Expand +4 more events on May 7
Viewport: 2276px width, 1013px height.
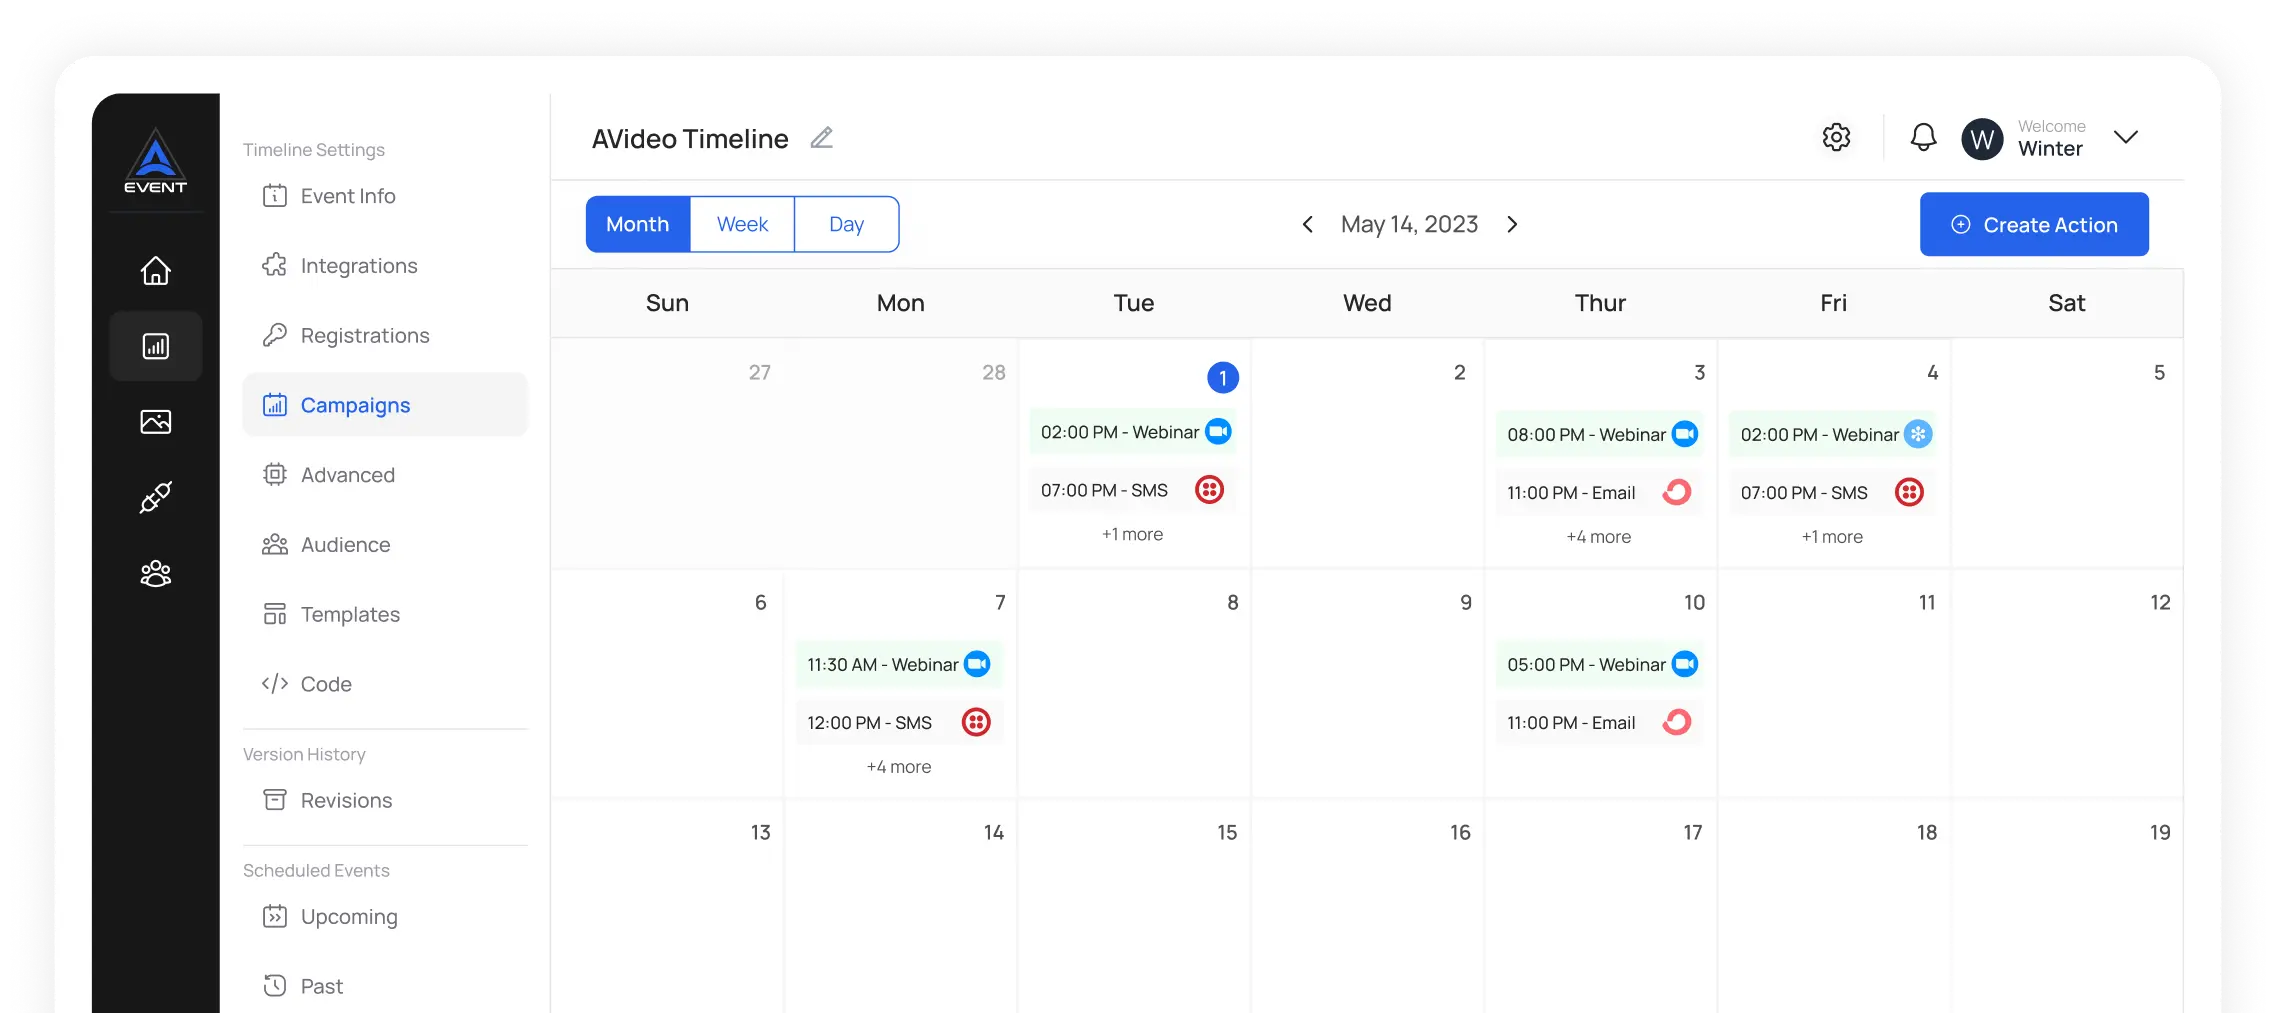(899, 767)
